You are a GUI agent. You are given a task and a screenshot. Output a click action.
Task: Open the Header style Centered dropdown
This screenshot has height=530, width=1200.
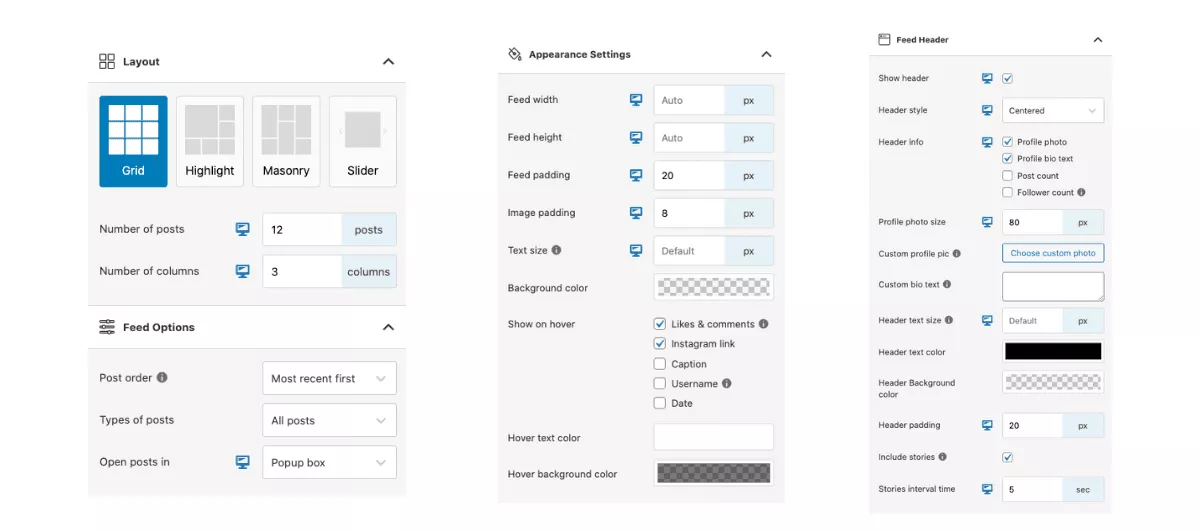pos(1053,110)
